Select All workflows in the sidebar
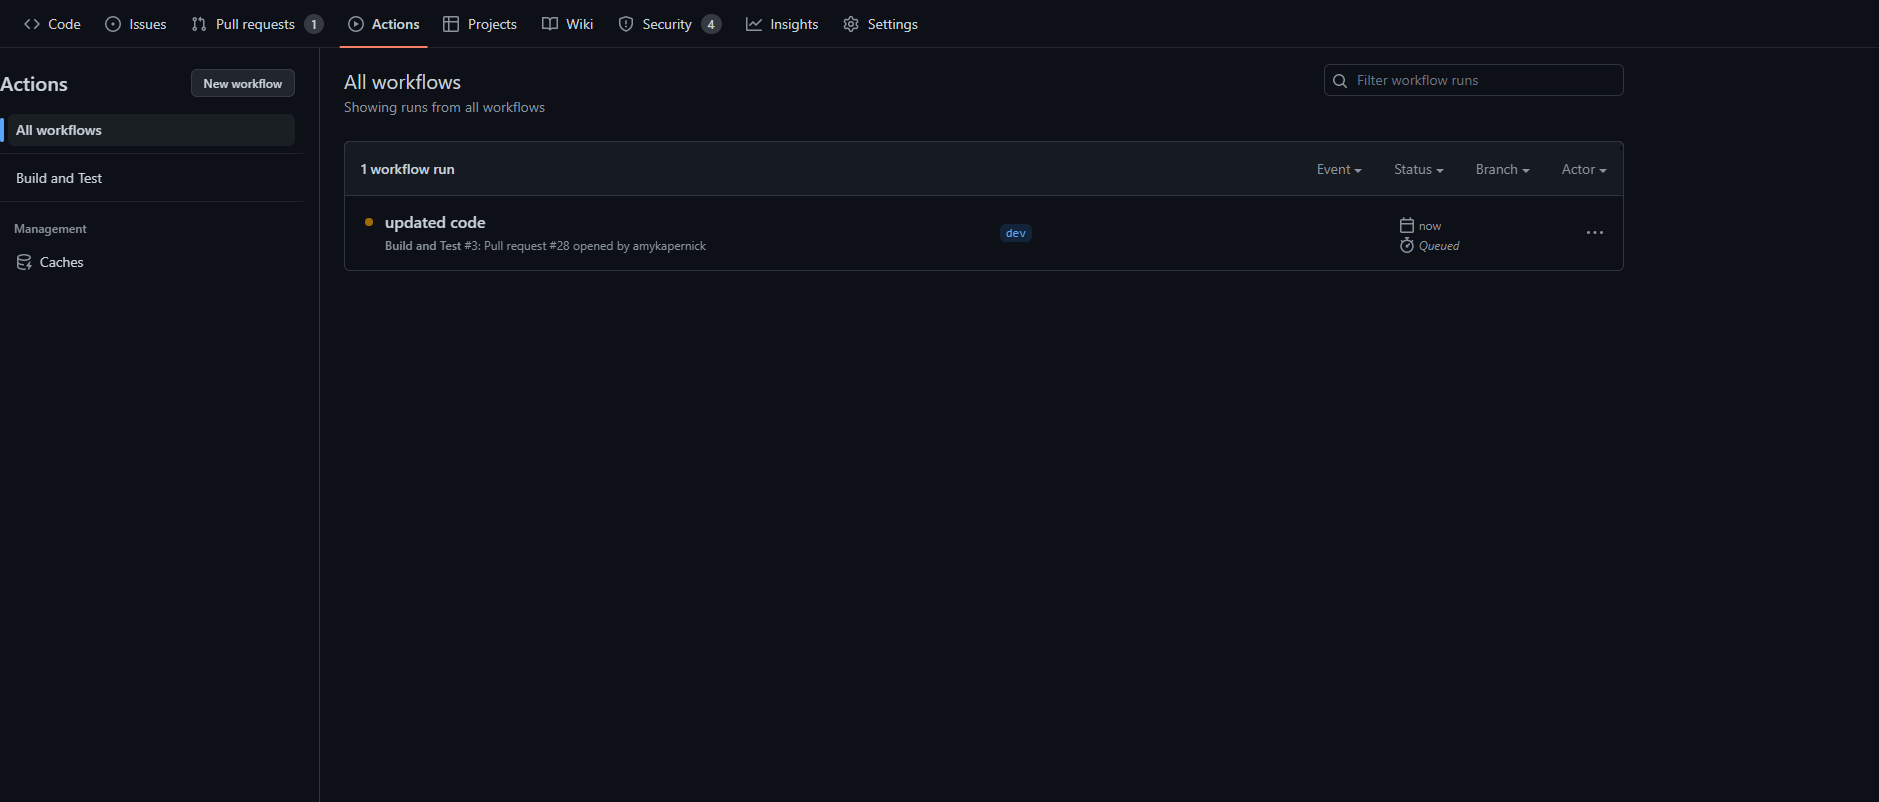 point(150,130)
